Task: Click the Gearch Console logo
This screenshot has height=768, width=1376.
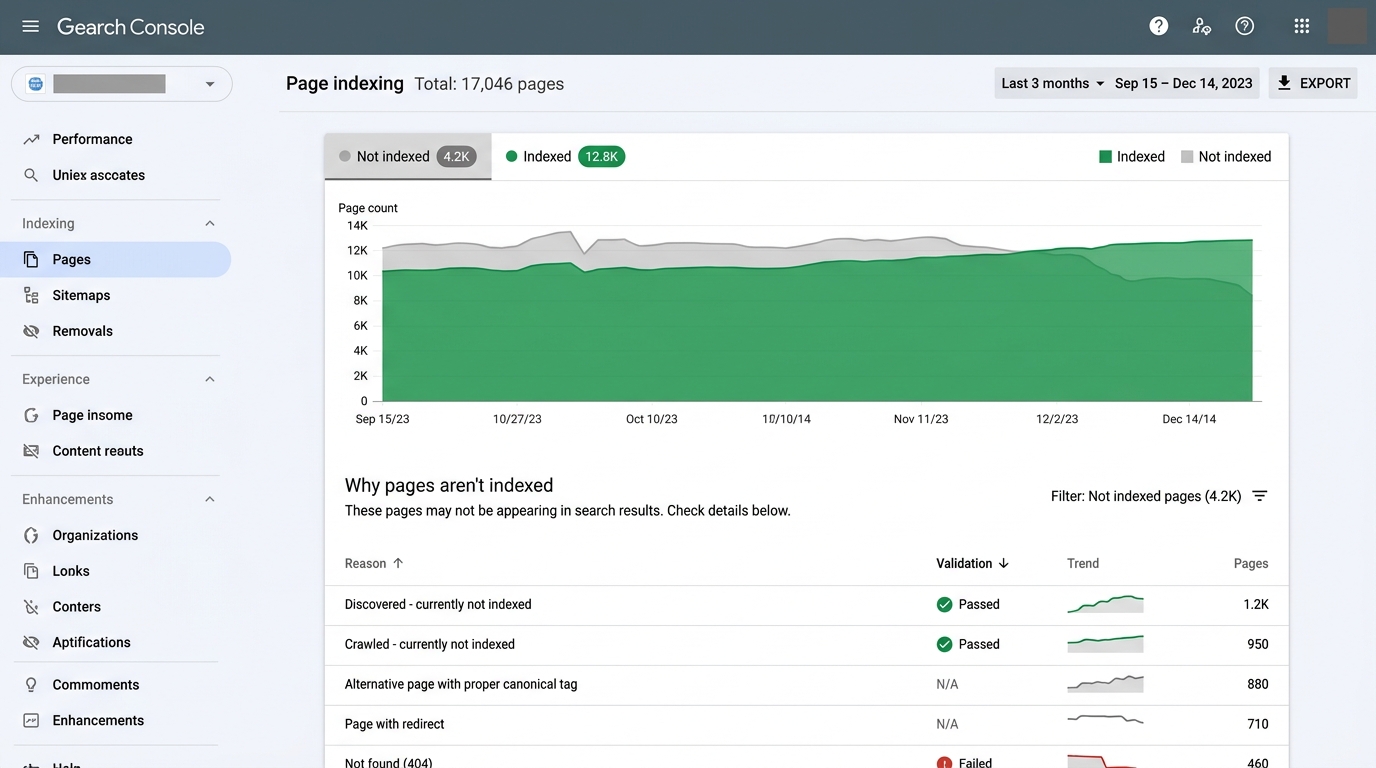Action: pos(131,27)
